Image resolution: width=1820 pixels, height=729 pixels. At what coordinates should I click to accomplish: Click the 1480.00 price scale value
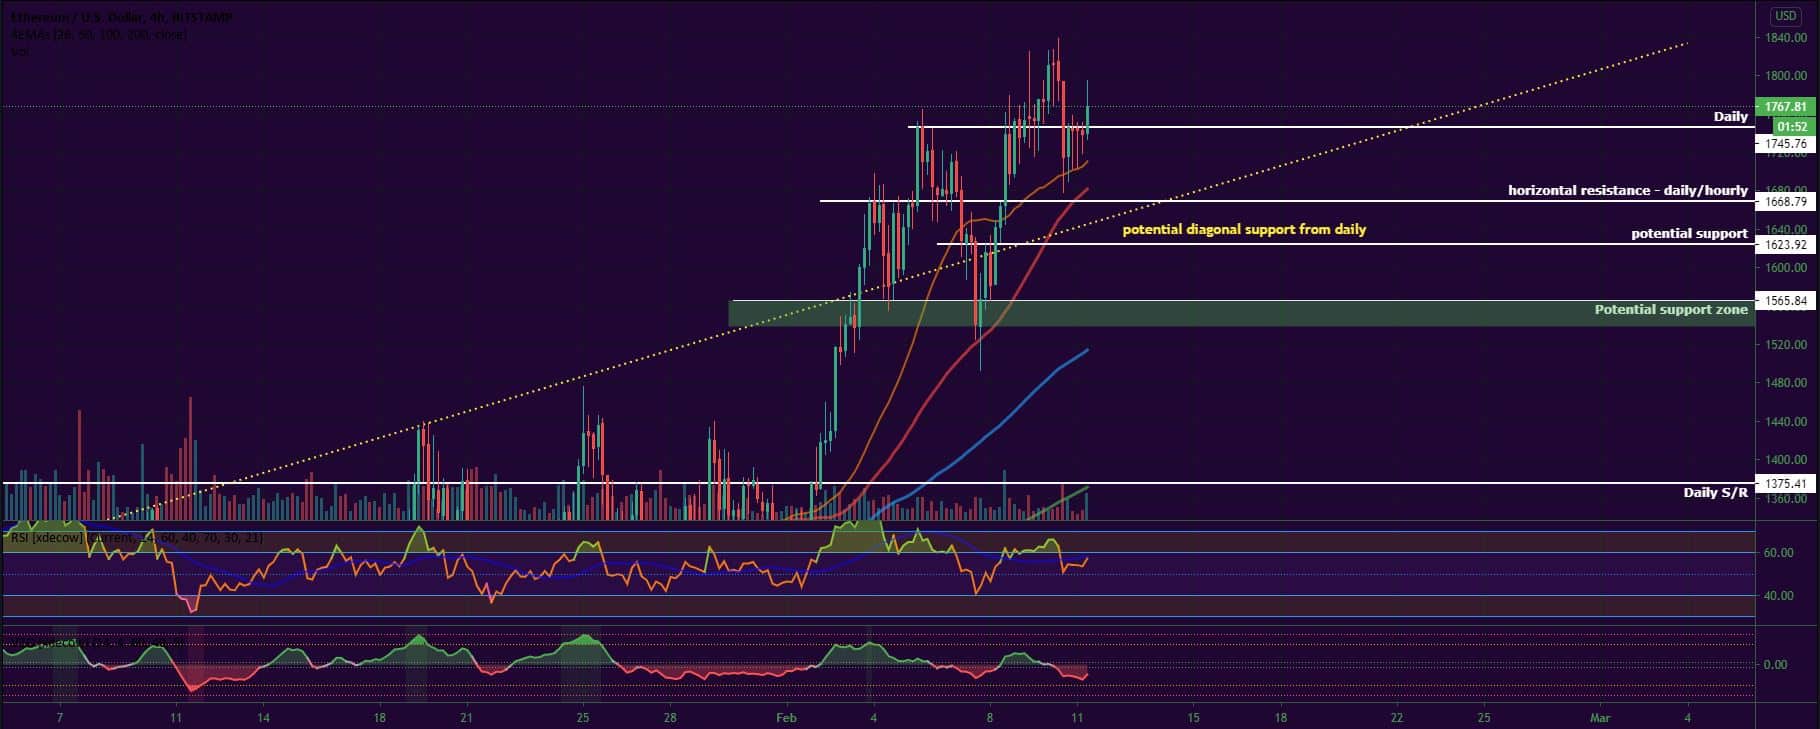1786,383
